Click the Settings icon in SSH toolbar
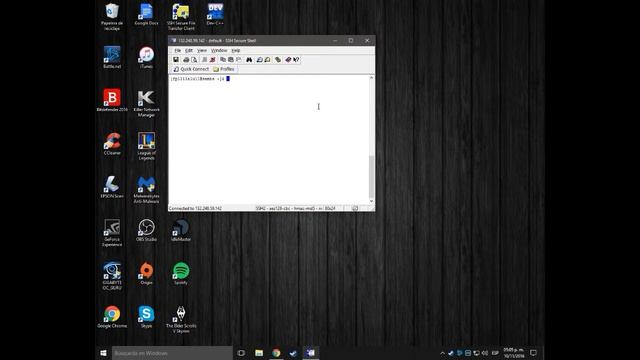 coord(278,60)
